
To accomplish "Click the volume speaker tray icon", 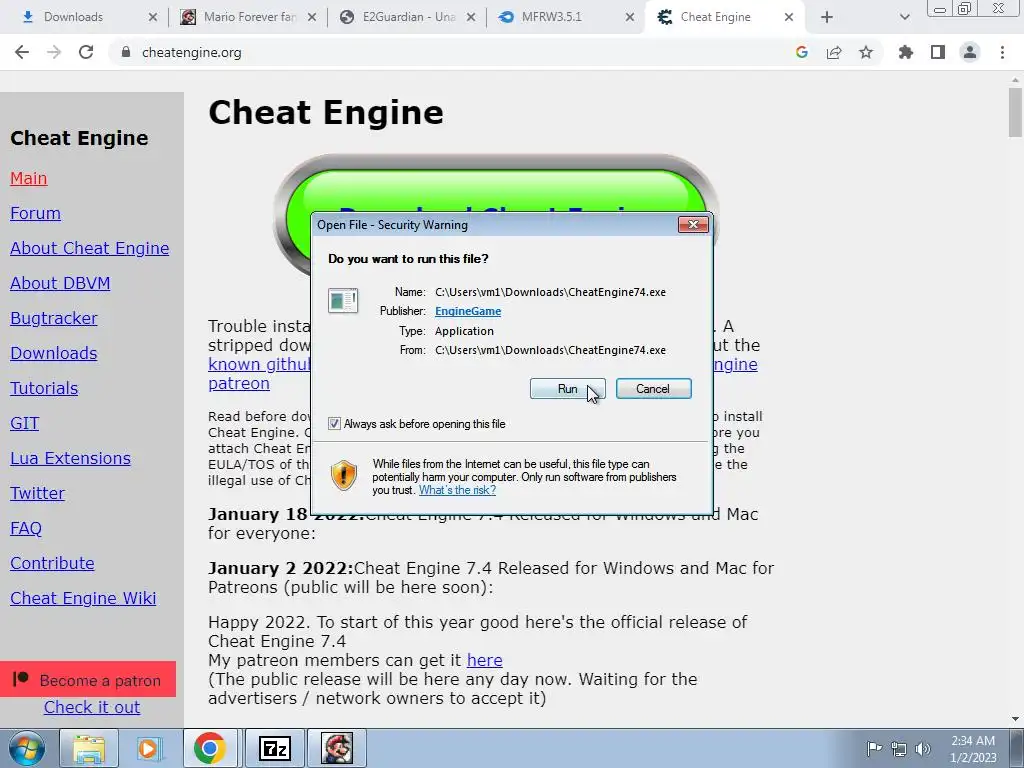I will tap(923, 749).
